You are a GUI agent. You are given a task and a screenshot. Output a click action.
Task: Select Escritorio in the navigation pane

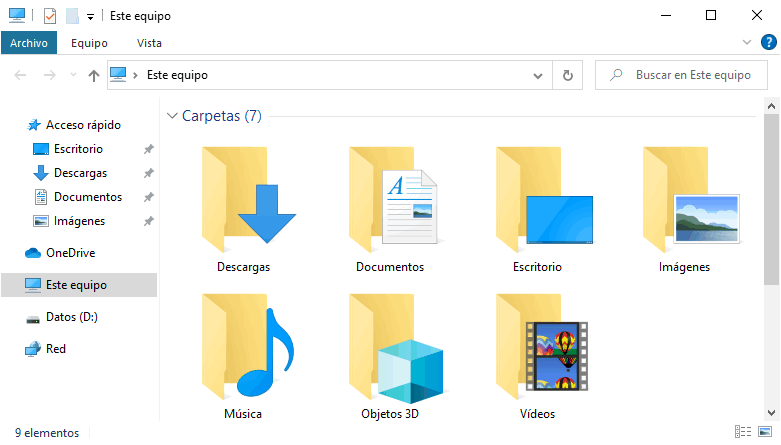tap(78, 149)
